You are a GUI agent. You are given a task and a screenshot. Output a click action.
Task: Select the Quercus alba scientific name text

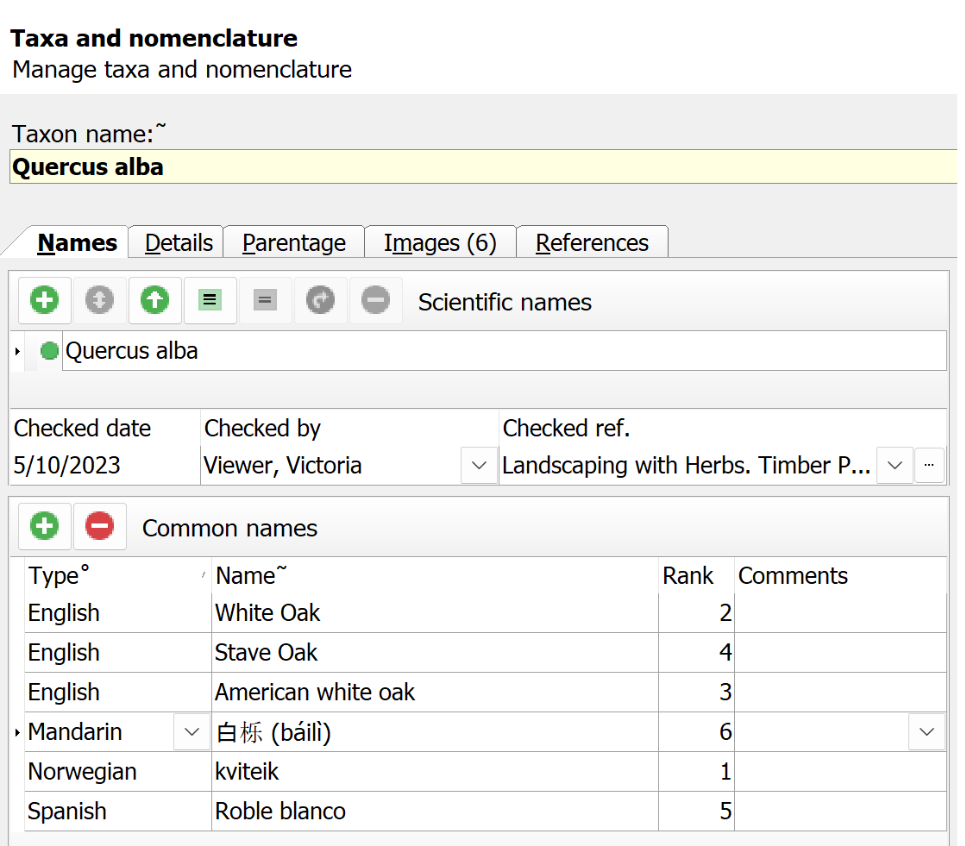click(132, 351)
